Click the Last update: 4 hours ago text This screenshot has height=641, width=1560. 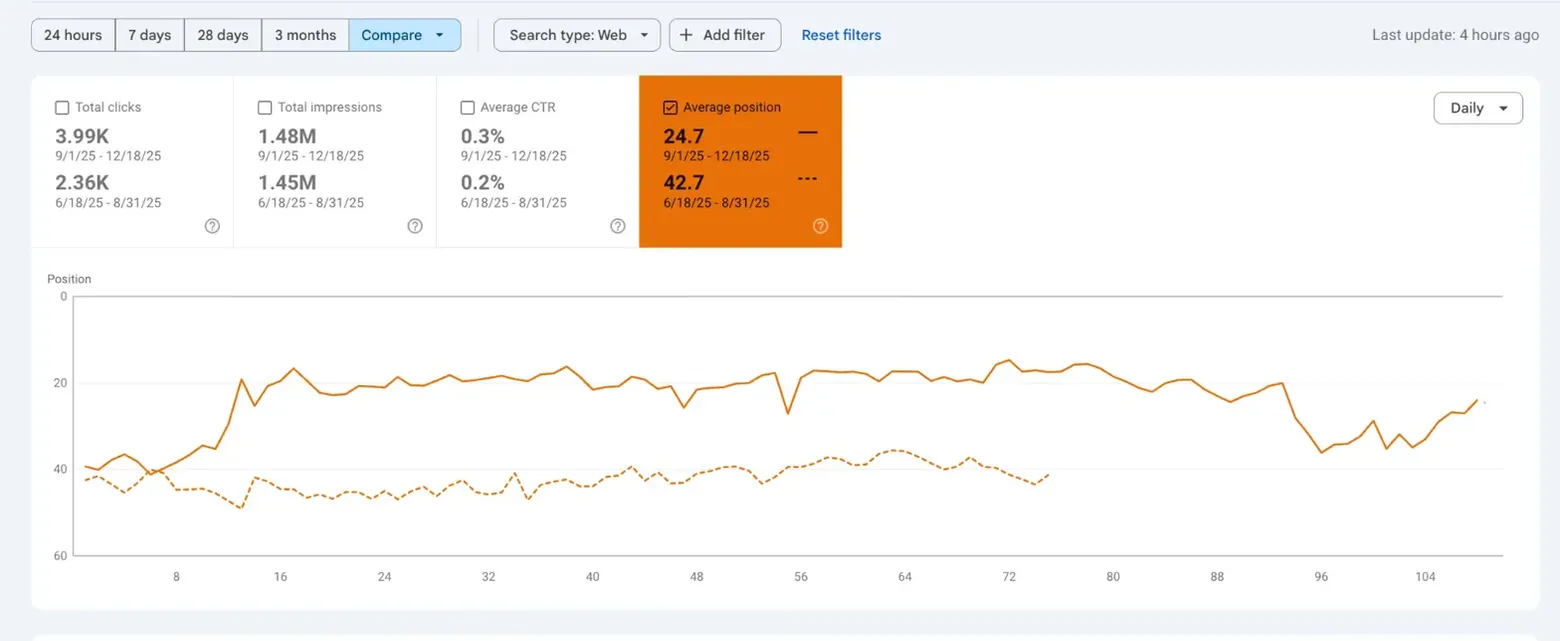click(x=1455, y=35)
